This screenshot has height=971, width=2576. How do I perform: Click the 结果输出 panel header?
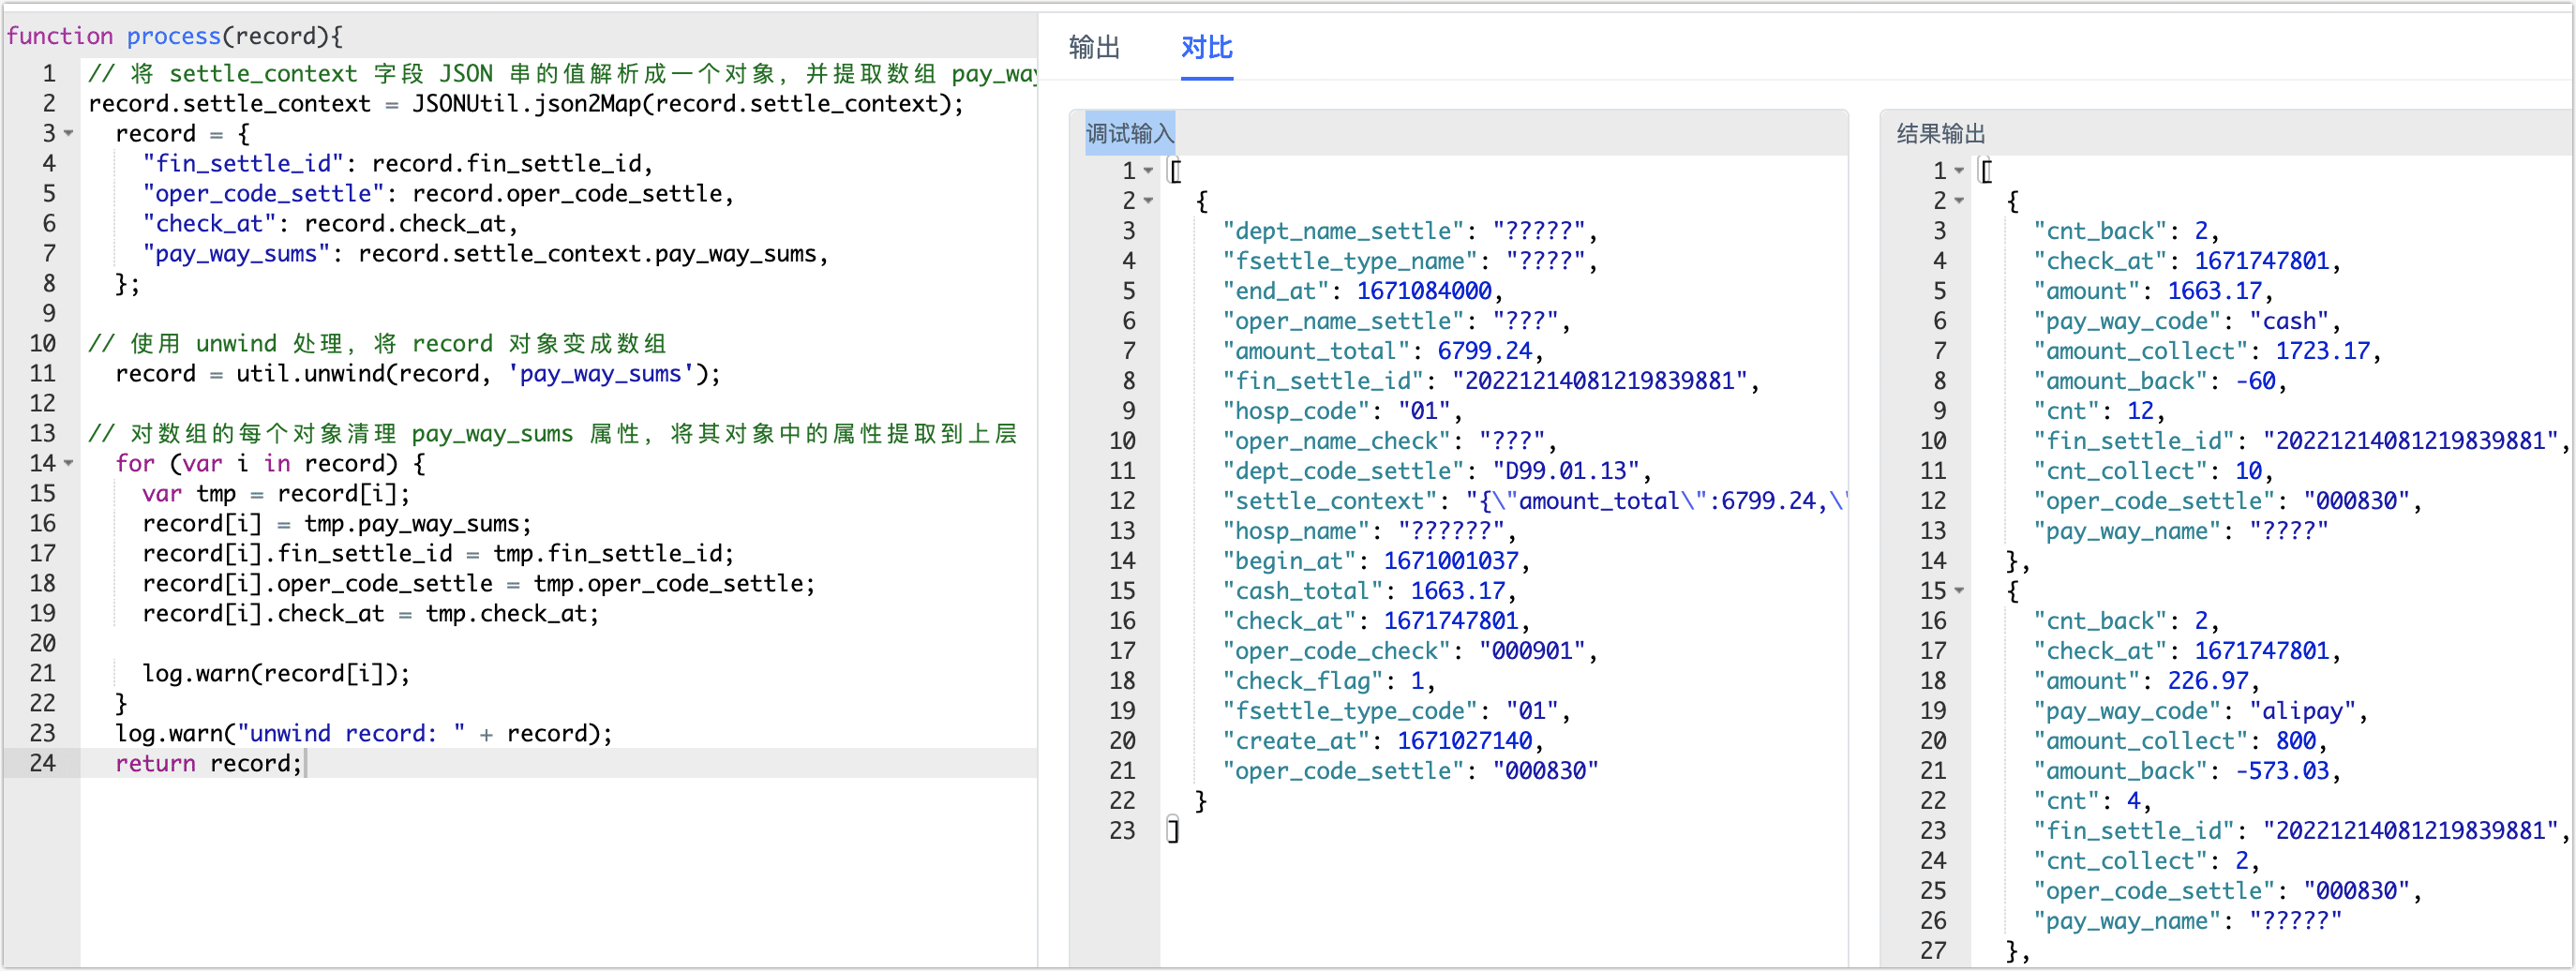click(1940, 133)
